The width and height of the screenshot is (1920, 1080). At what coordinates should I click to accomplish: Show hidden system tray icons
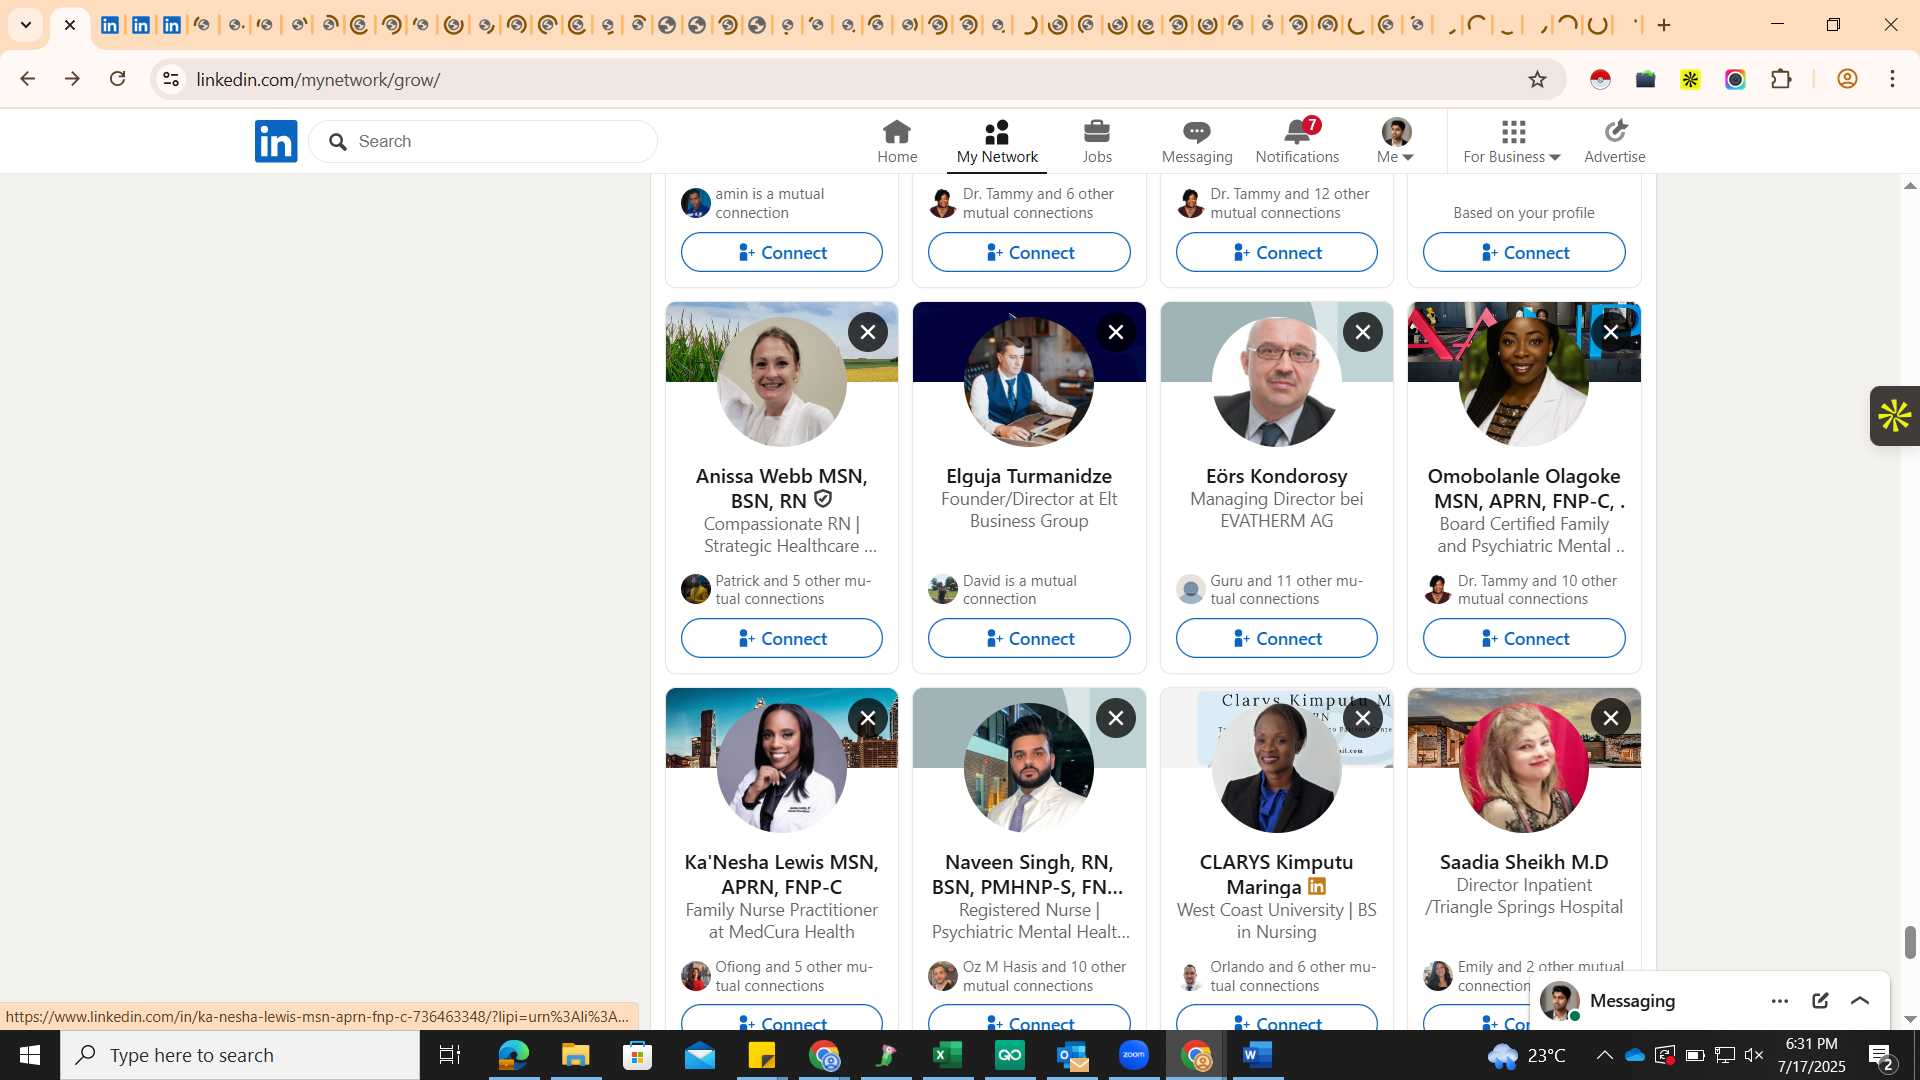coord(1604,1055)
